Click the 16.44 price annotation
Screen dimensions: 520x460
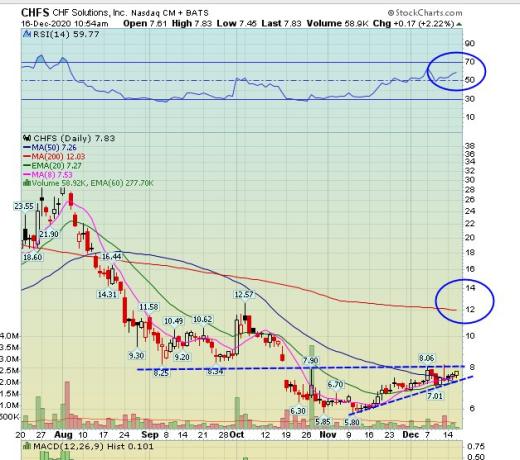click(x=111, y=256)
